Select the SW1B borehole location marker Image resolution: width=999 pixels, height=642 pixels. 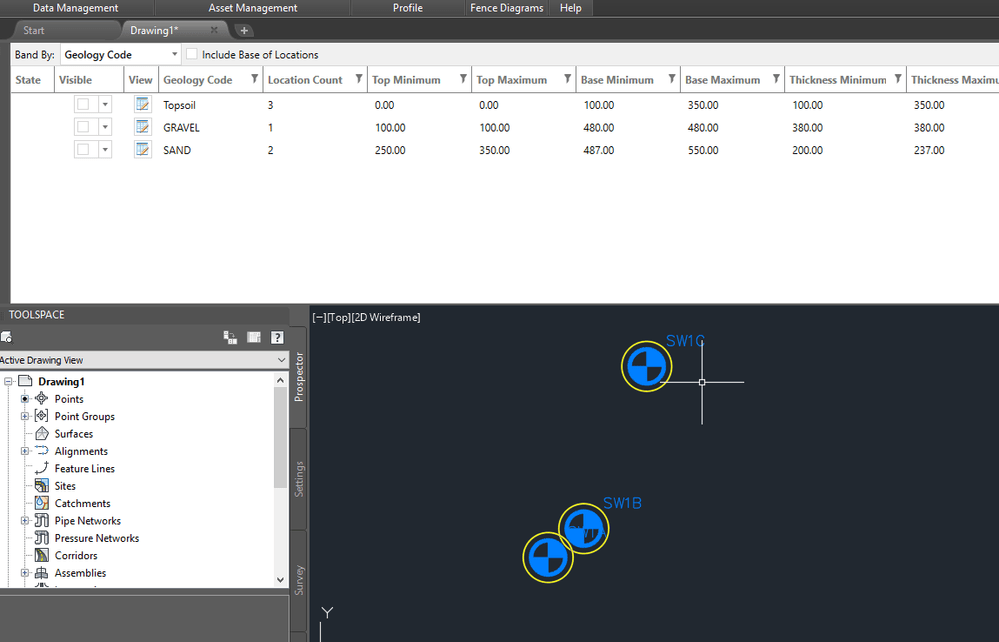pyautogui.click(x=584, y=529)
